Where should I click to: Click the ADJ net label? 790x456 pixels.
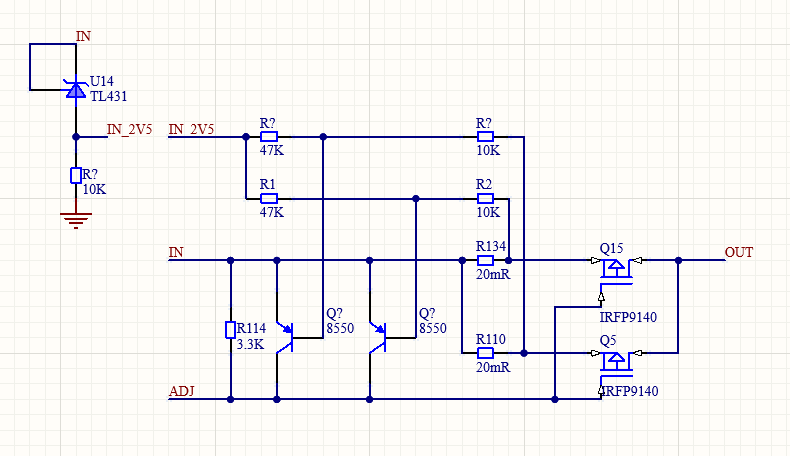(x=181, y=392)
